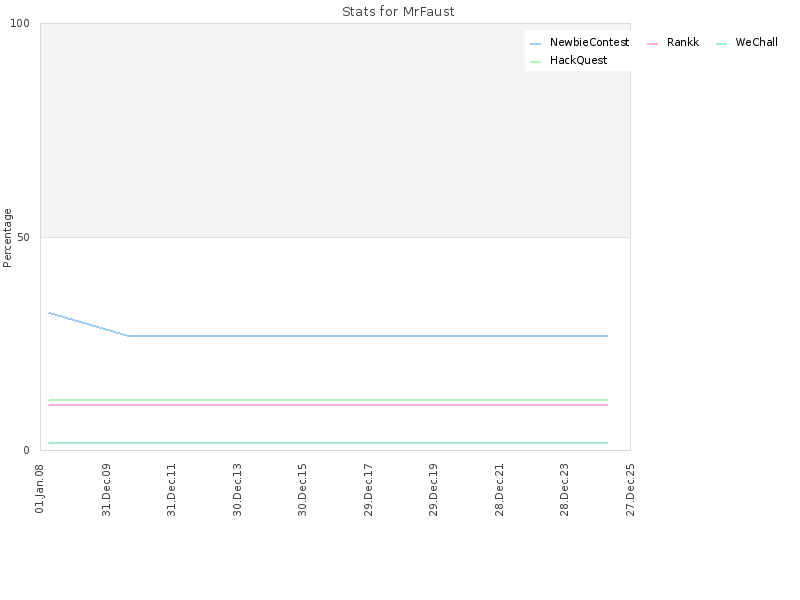Click the HackQuest legend color swatch
This screenshot has width=800, height=600.
pyautogui.click(x=535, y=62)
